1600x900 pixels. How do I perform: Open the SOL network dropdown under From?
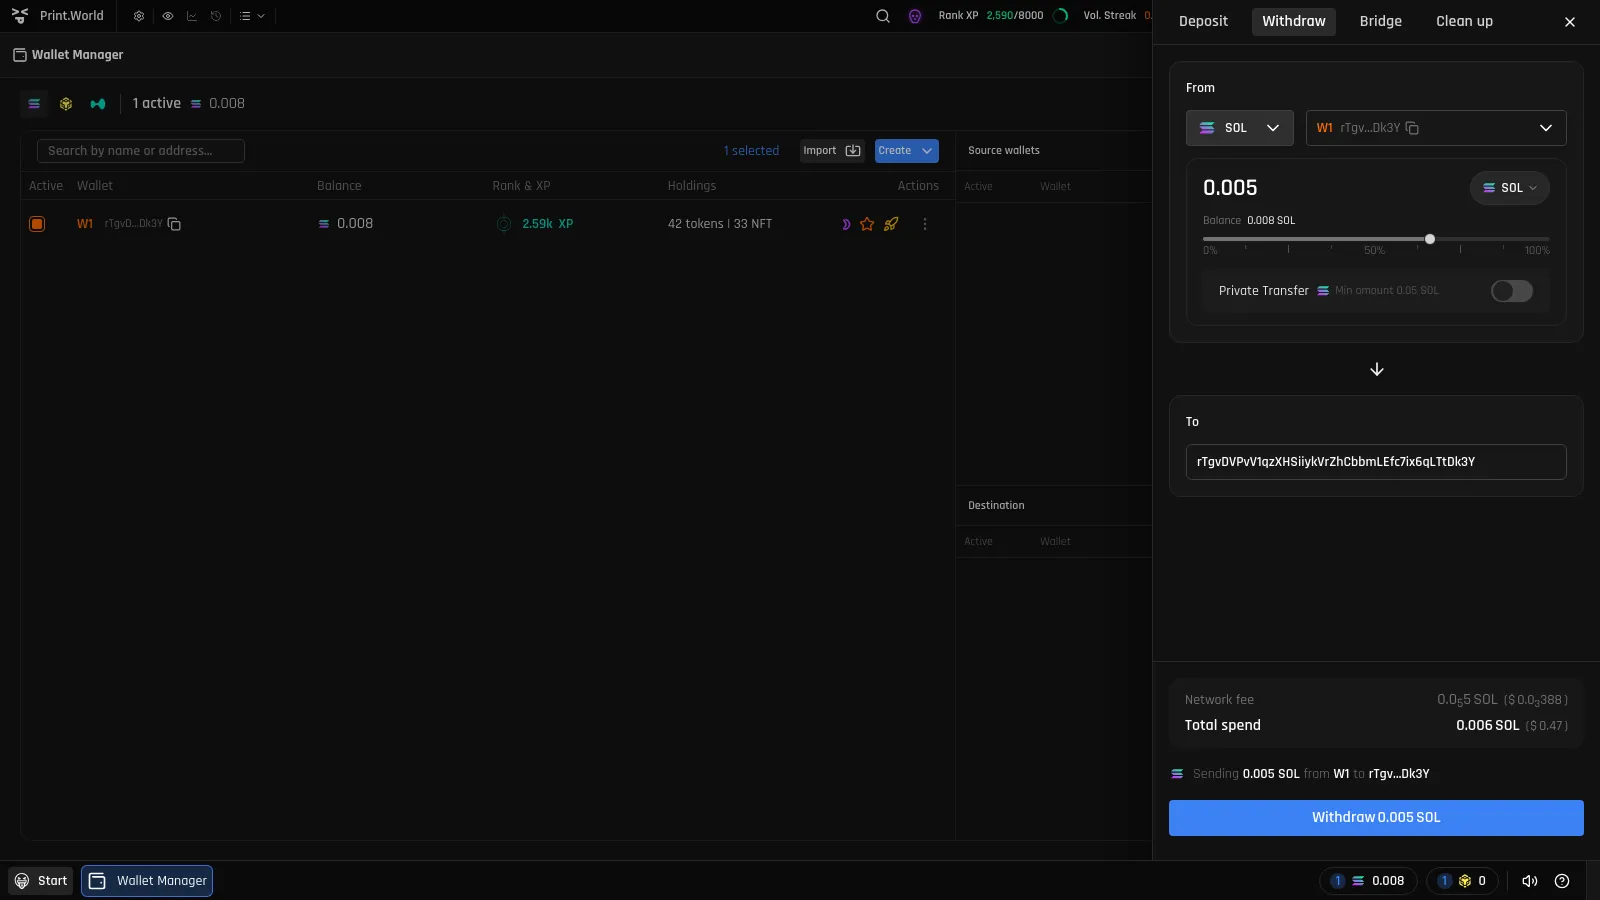click(1240, 128)
